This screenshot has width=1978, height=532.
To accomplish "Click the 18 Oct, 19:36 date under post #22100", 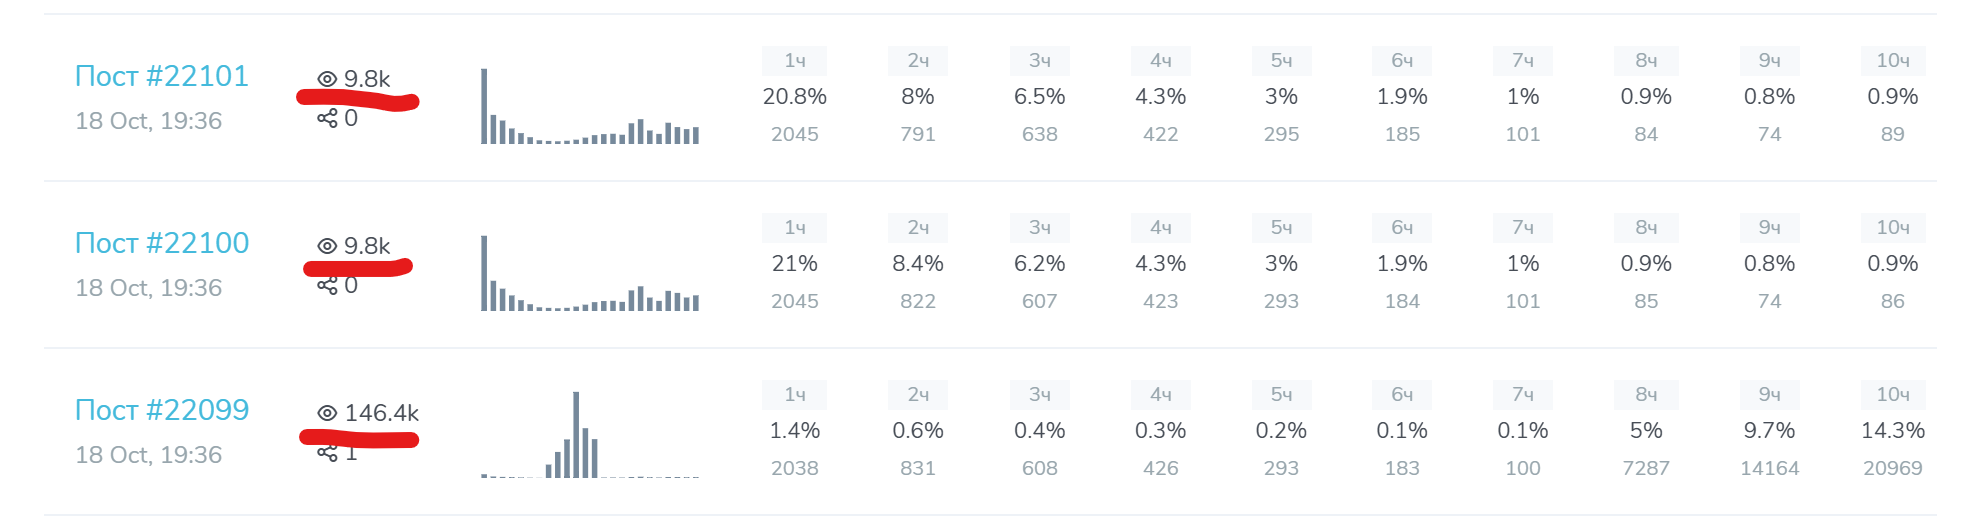I will click(x=149, y=288).
